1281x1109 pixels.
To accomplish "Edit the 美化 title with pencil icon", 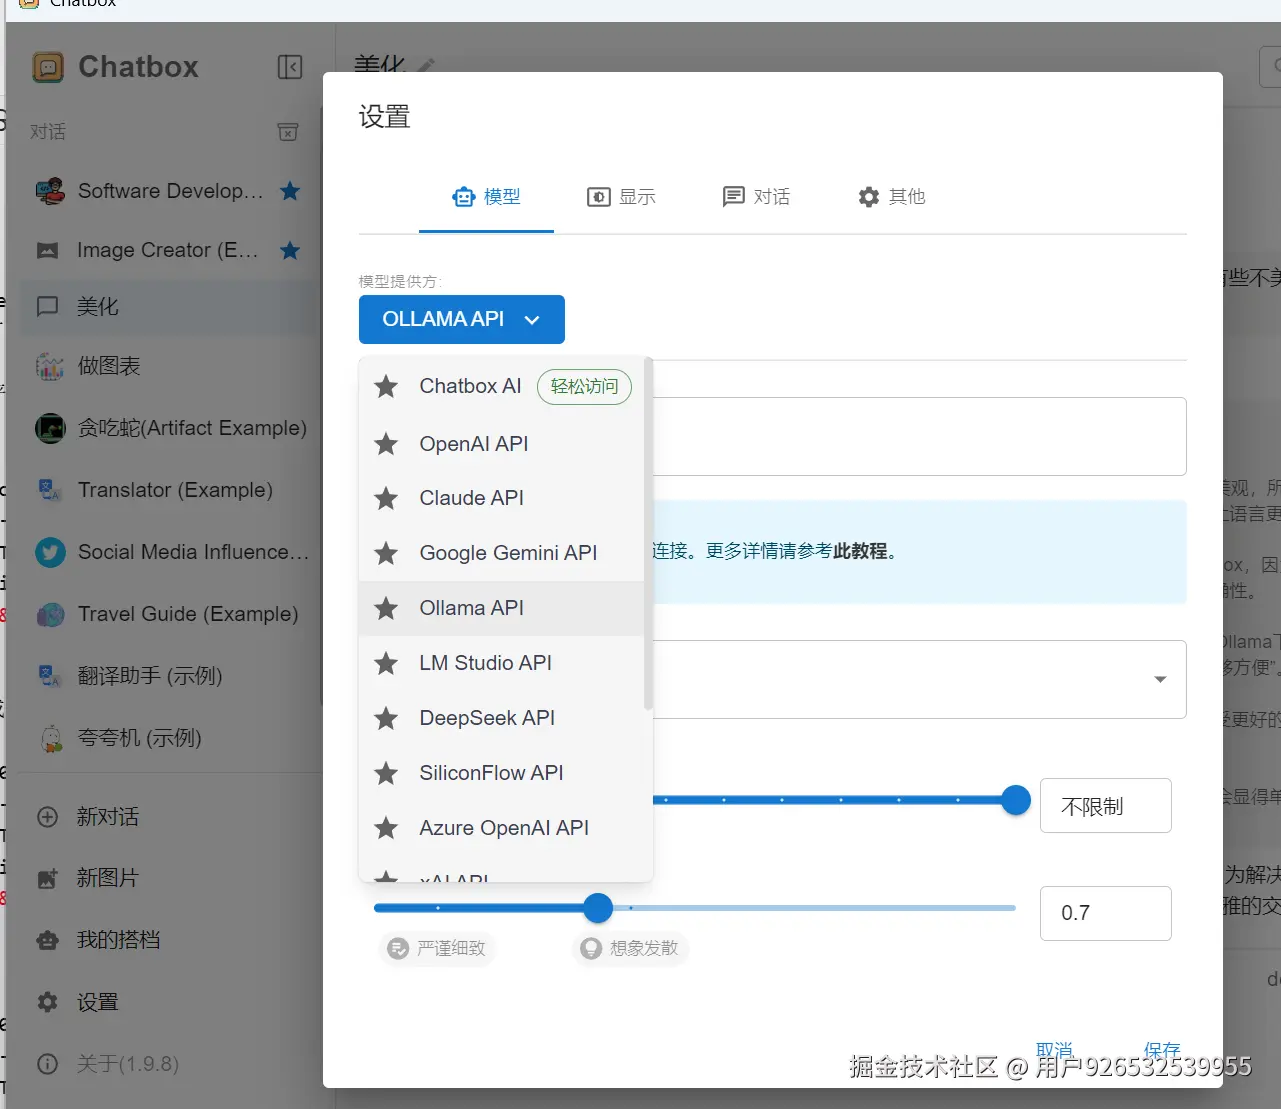I will point(427,65).
